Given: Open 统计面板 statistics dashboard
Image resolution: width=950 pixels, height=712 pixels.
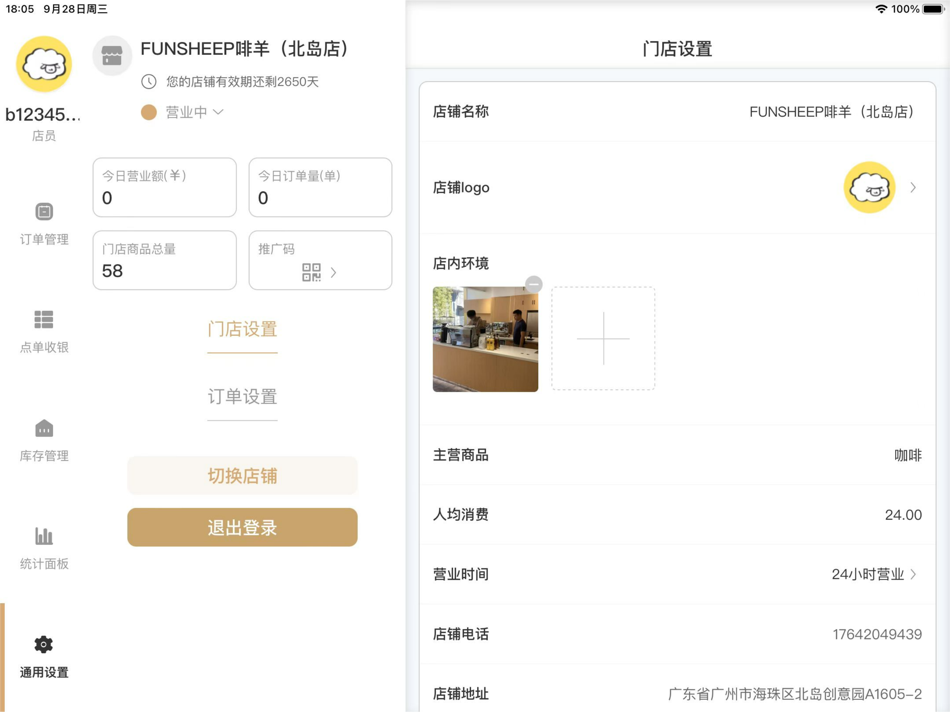Looking at the screenshot, I should pos(44,548).
